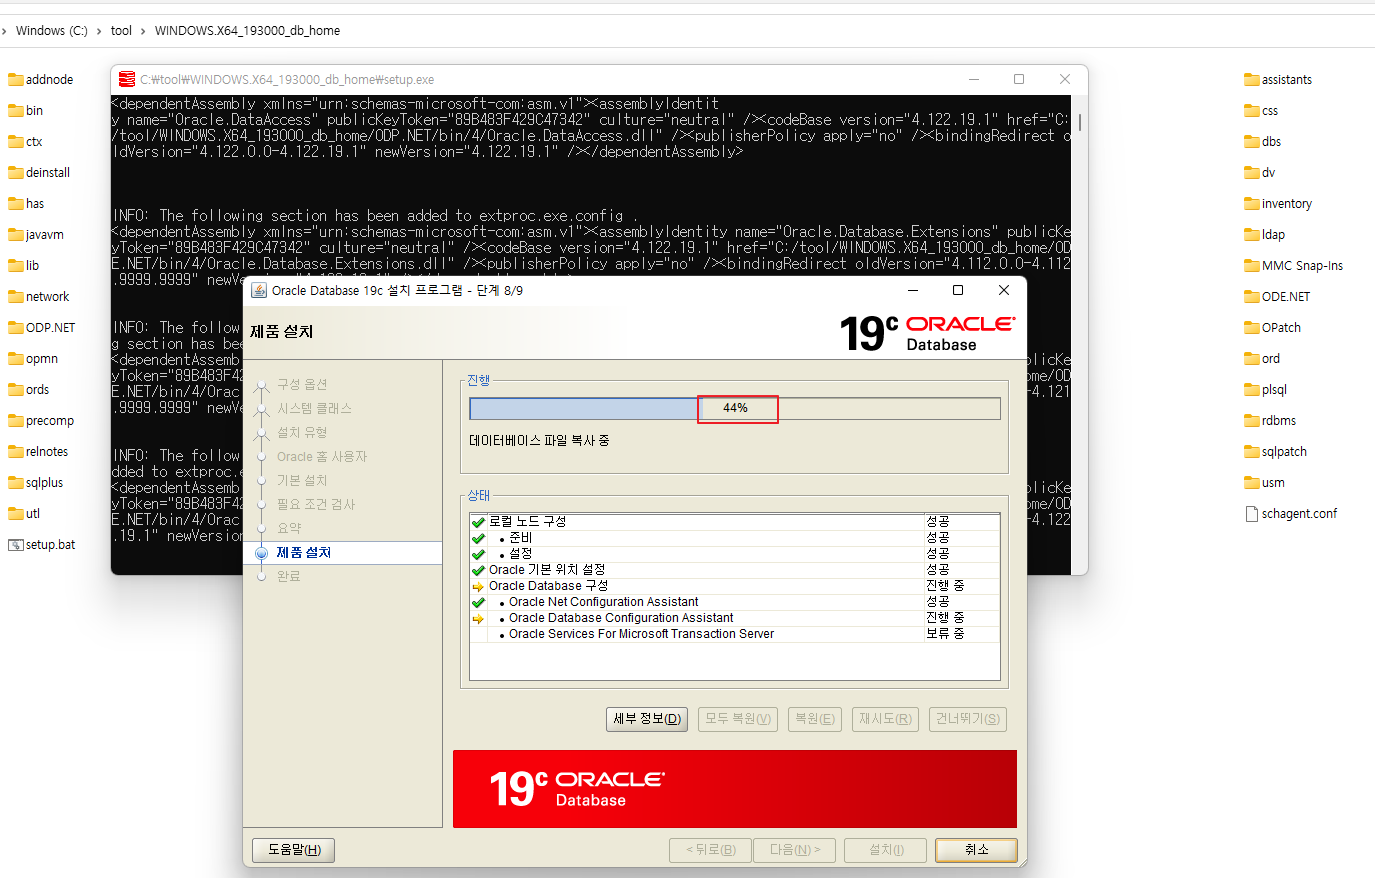The height and width of the screenshot is (878, 1375).
Task: Click the 세부 정보(D) button
Action: coord(647,719)
